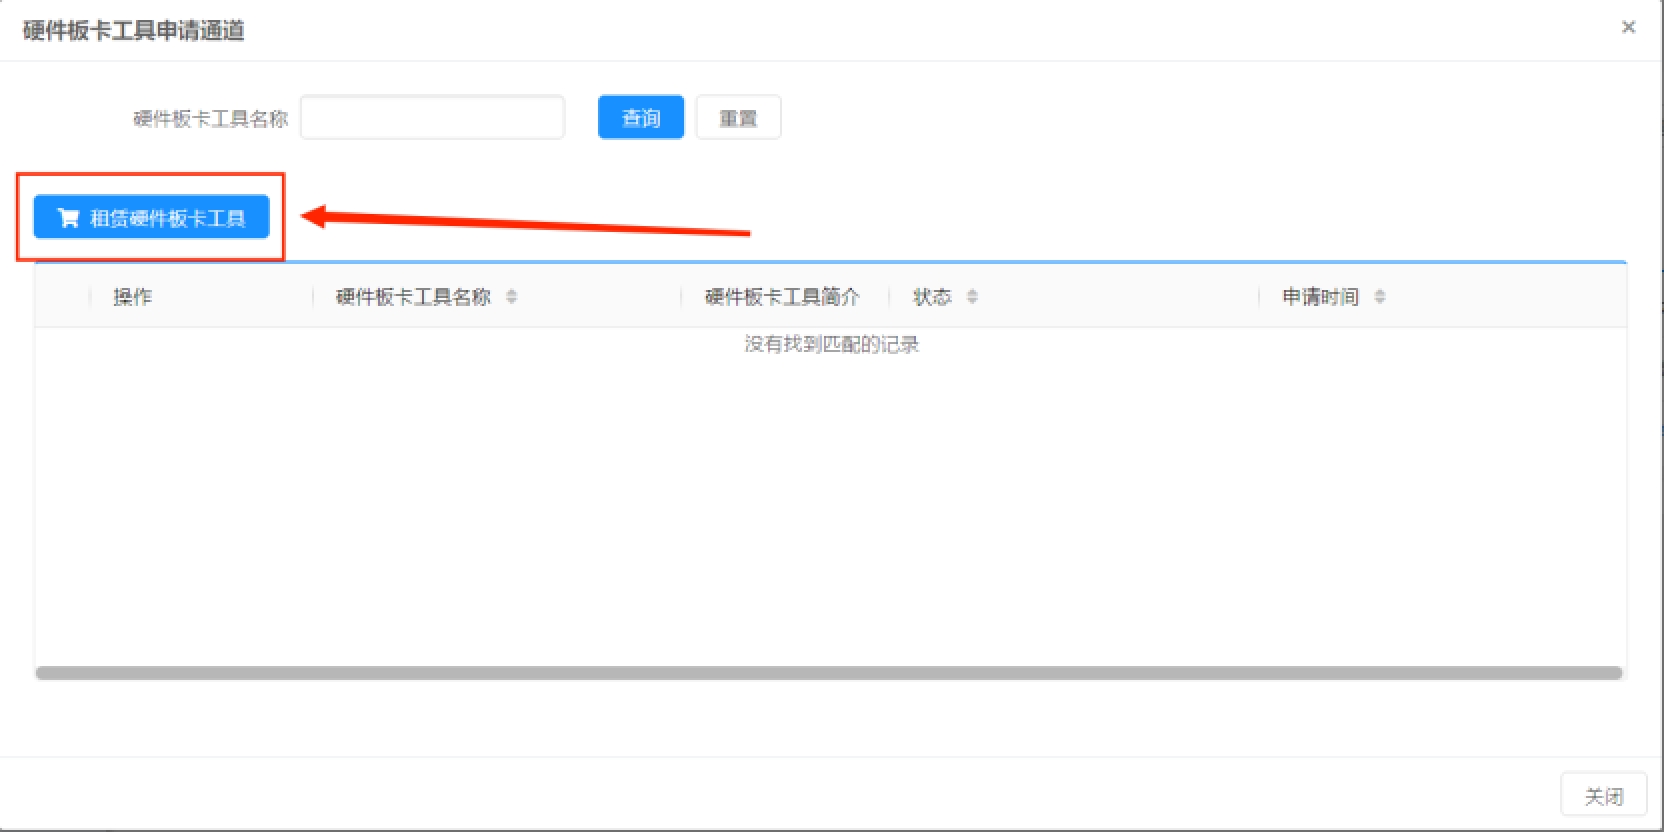Click the 硬件板卡工具申请通道 dialog title
1664x832 pixels.
coord(134,30)
